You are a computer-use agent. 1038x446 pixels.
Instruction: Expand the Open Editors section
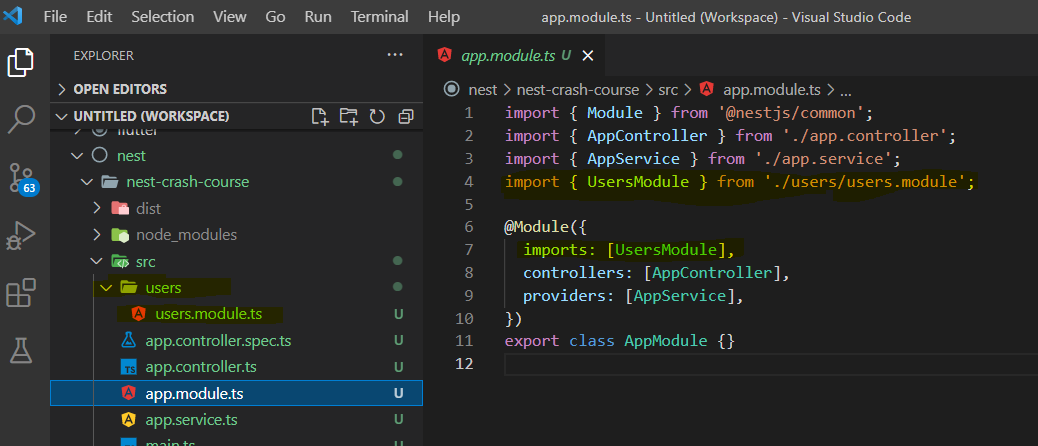click(119, 89)
